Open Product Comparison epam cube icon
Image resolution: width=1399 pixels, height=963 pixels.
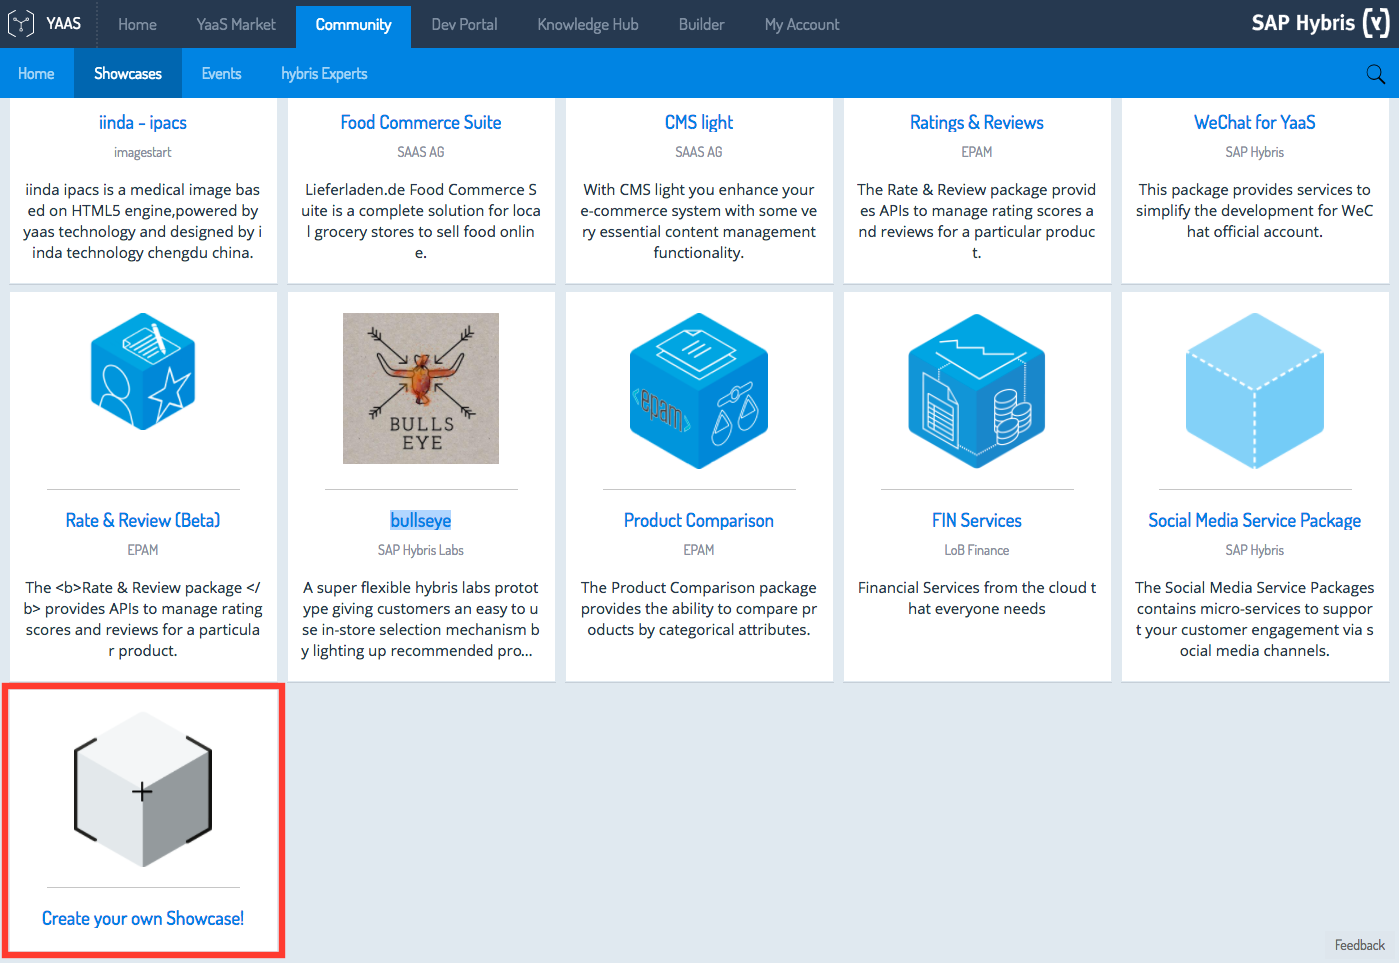click(699, 390)
